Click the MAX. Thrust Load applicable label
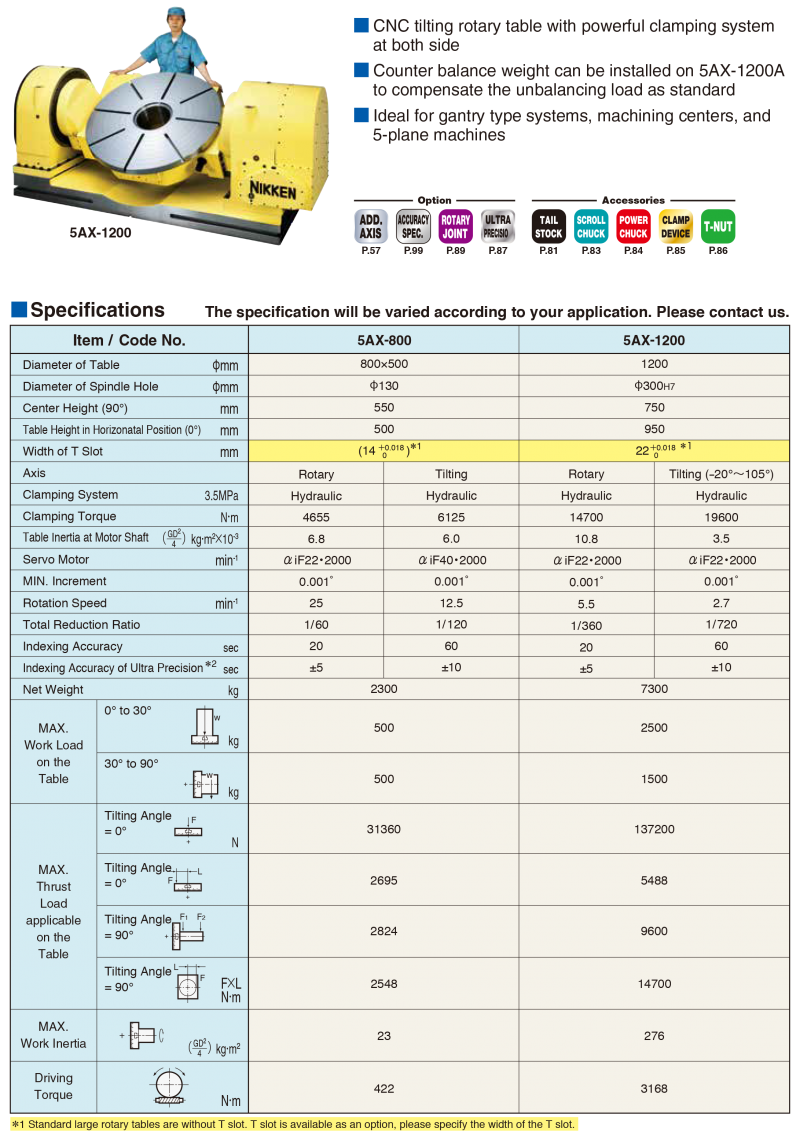This screenshot has width=800, height=1143. (x=53, y=911)
